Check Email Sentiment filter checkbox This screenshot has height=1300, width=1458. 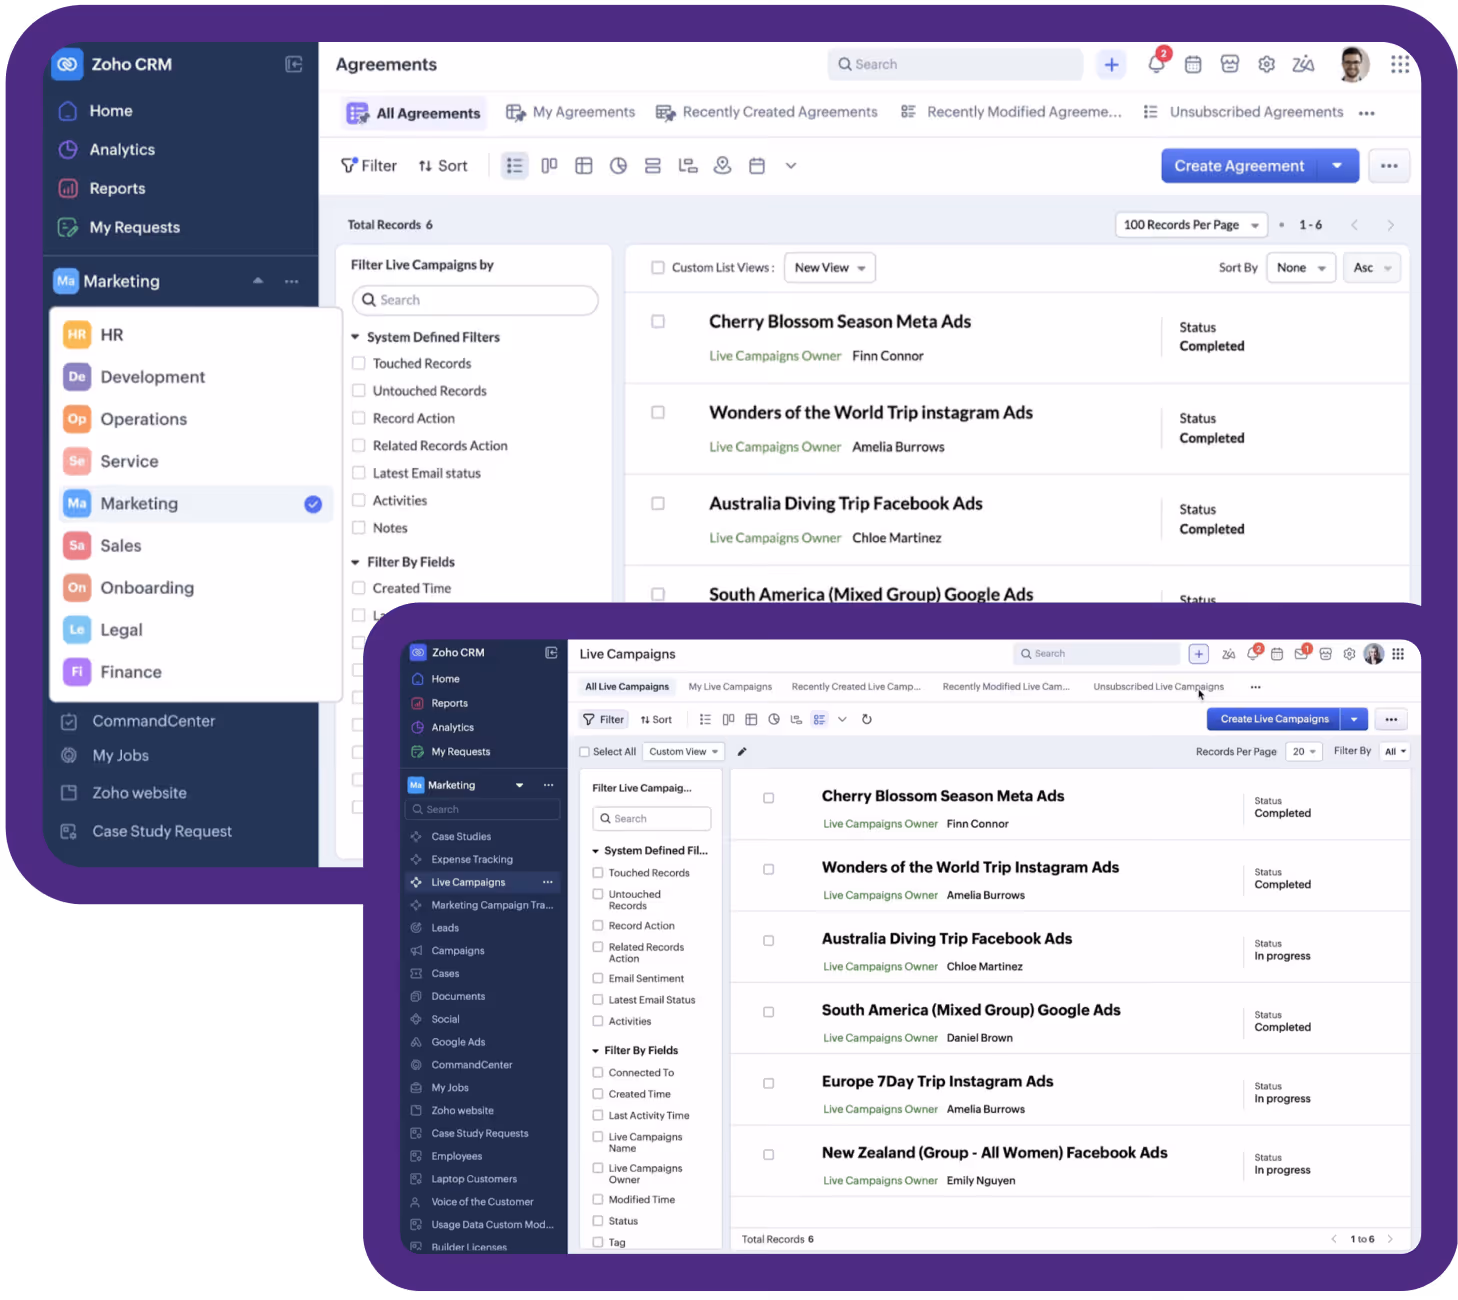click(598, 979)
